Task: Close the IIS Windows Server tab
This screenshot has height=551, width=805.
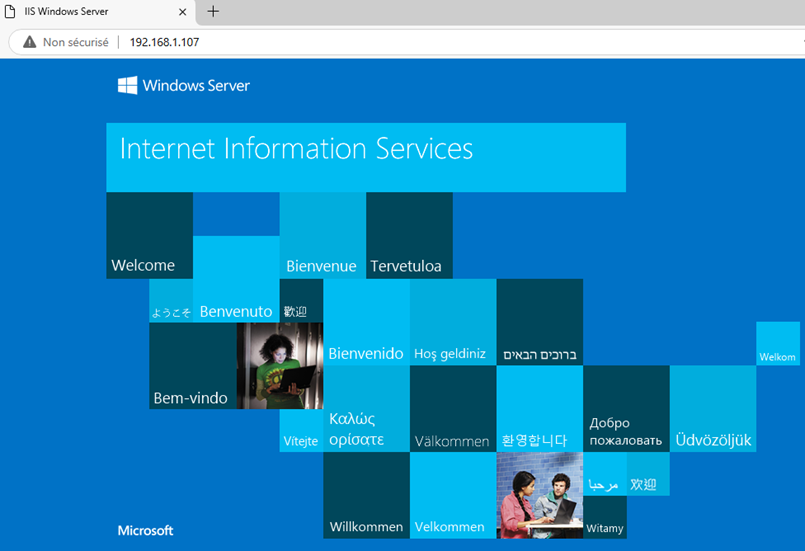Action: click(182, 12)
